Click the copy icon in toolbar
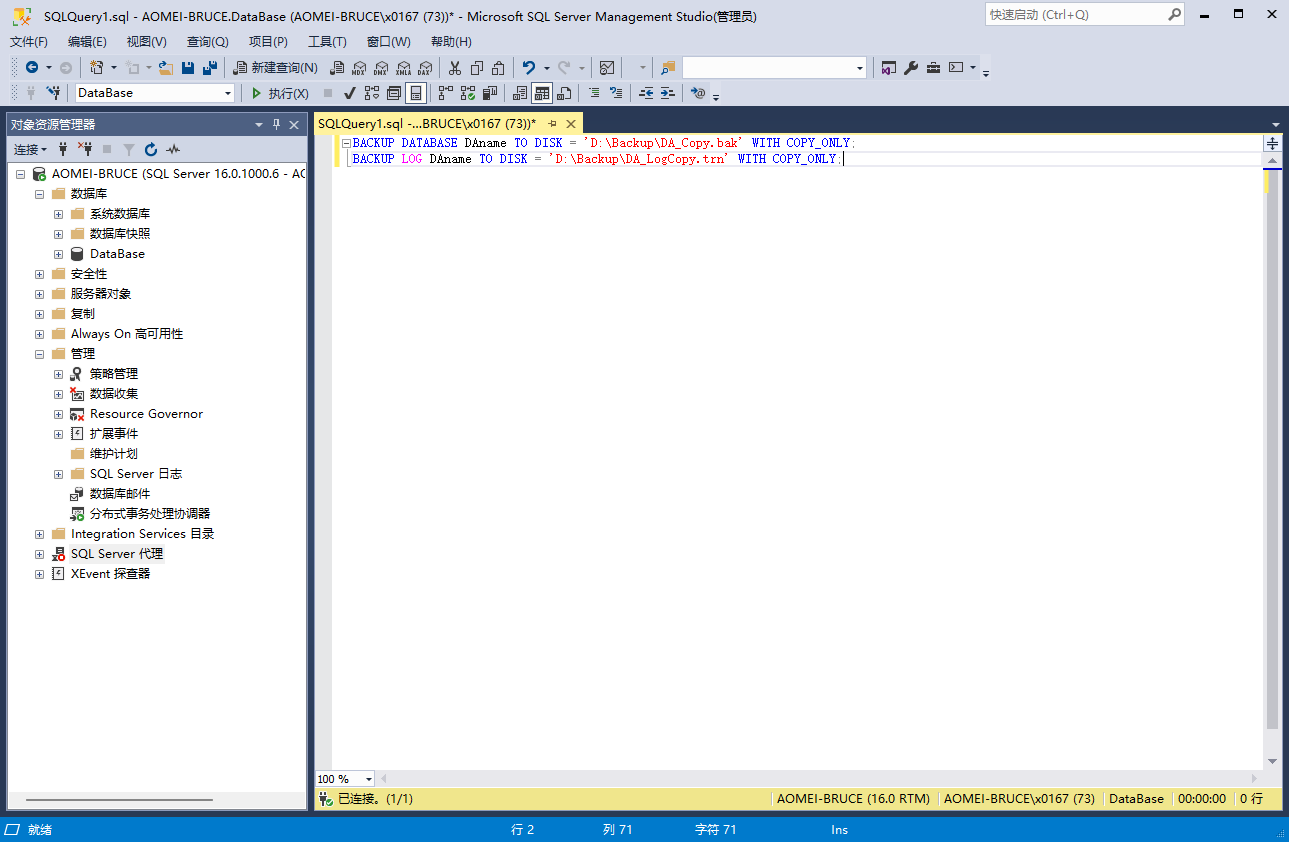Image resolution: width=1289 pixels, height=842 pixels. pos(476,67)
